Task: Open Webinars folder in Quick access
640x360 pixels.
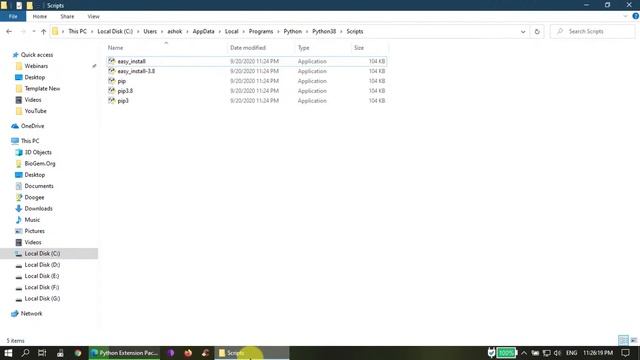Action: pos(36,66)
